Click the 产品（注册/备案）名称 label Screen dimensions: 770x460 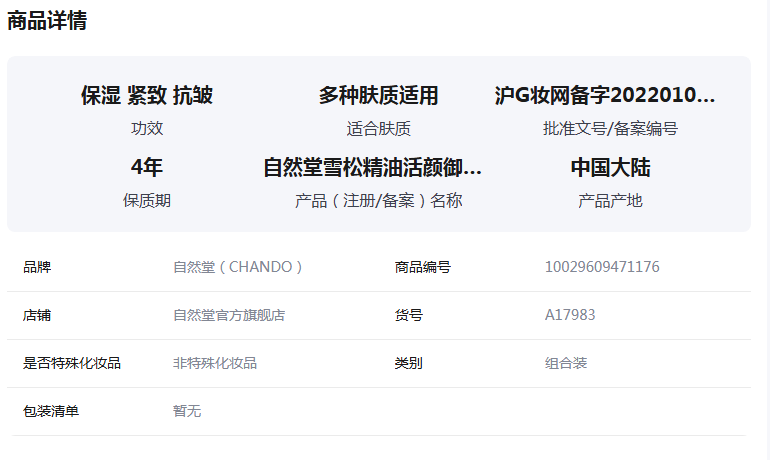pos(378,201)
